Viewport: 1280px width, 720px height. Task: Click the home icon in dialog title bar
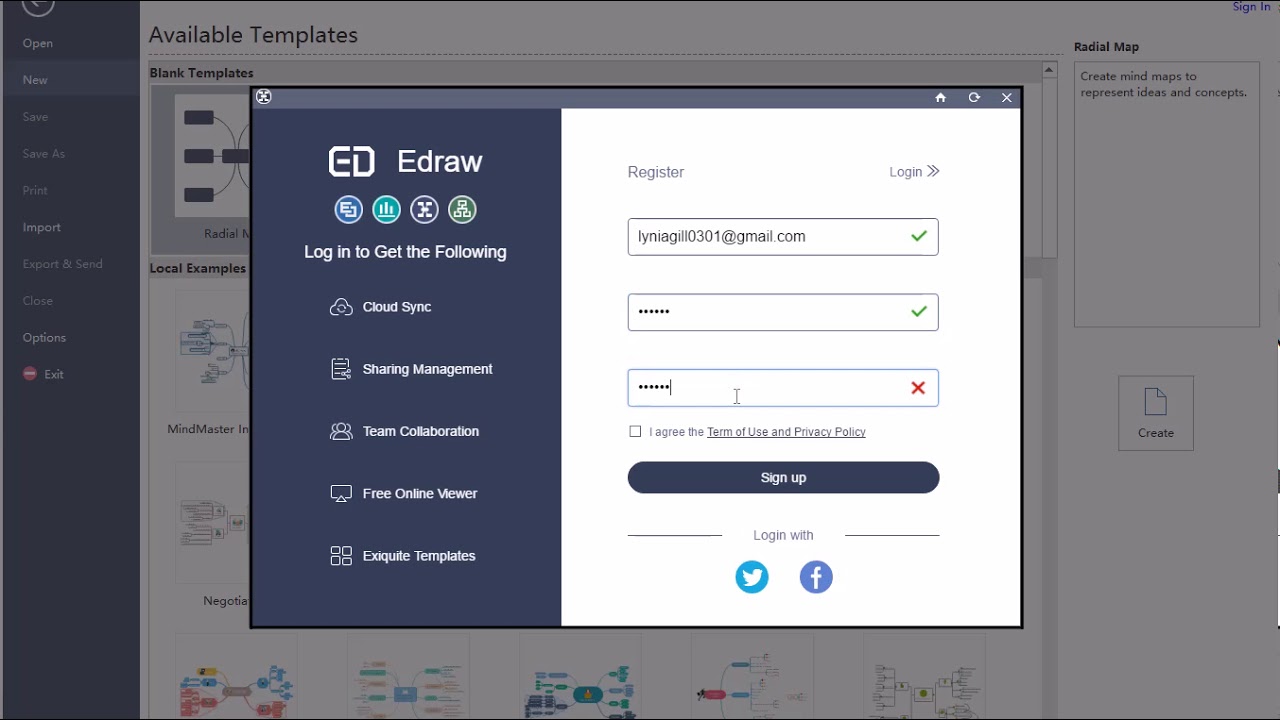[940, 97]
